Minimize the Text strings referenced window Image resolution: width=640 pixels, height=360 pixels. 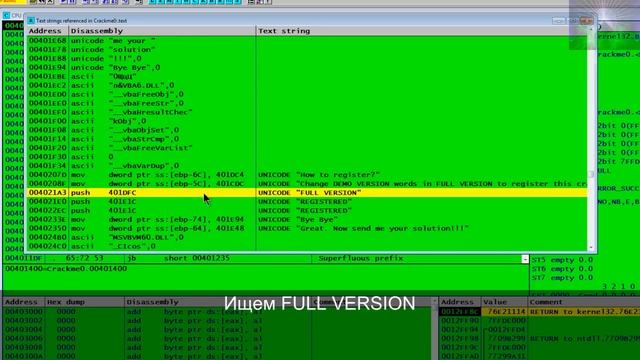pos(558,20)
